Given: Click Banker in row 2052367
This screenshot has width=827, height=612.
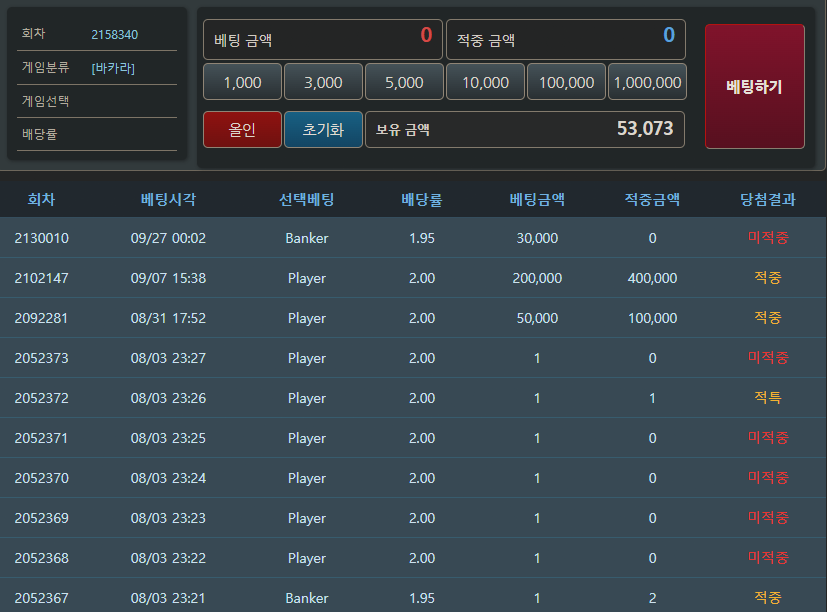Looking at the screenshot, I should 306,598.
